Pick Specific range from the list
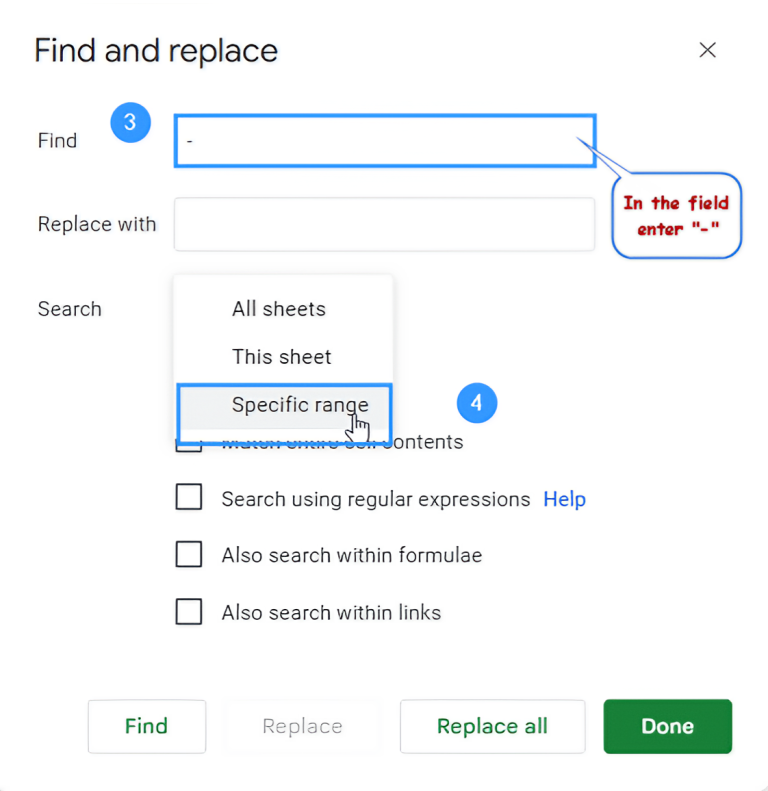The image size is (768, 791). [299, 405]
